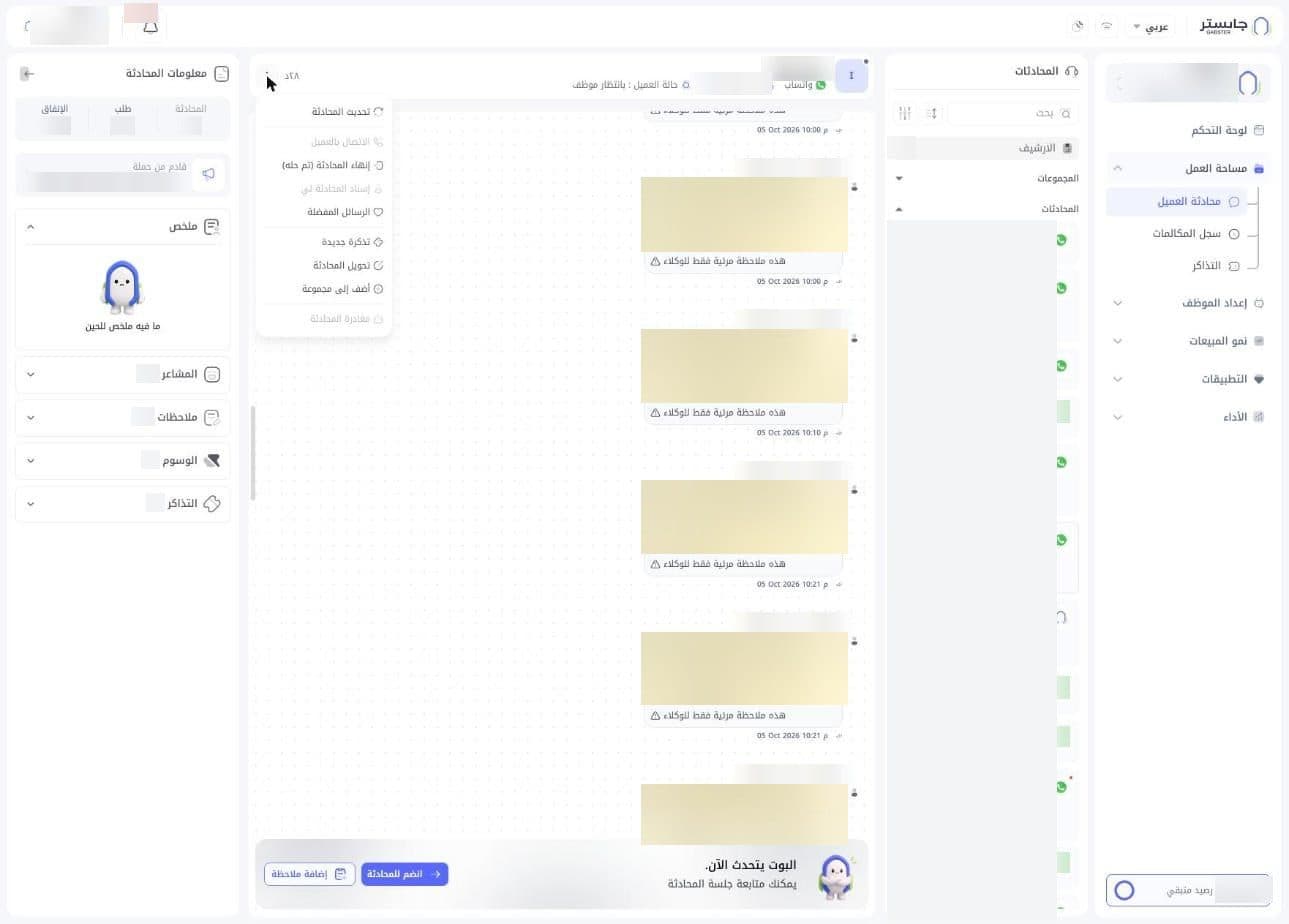Image resolution: width=1289 pixels, height=924 pixels.
Task: Click the جابستر logo in the header
Action: [1234, 26]
